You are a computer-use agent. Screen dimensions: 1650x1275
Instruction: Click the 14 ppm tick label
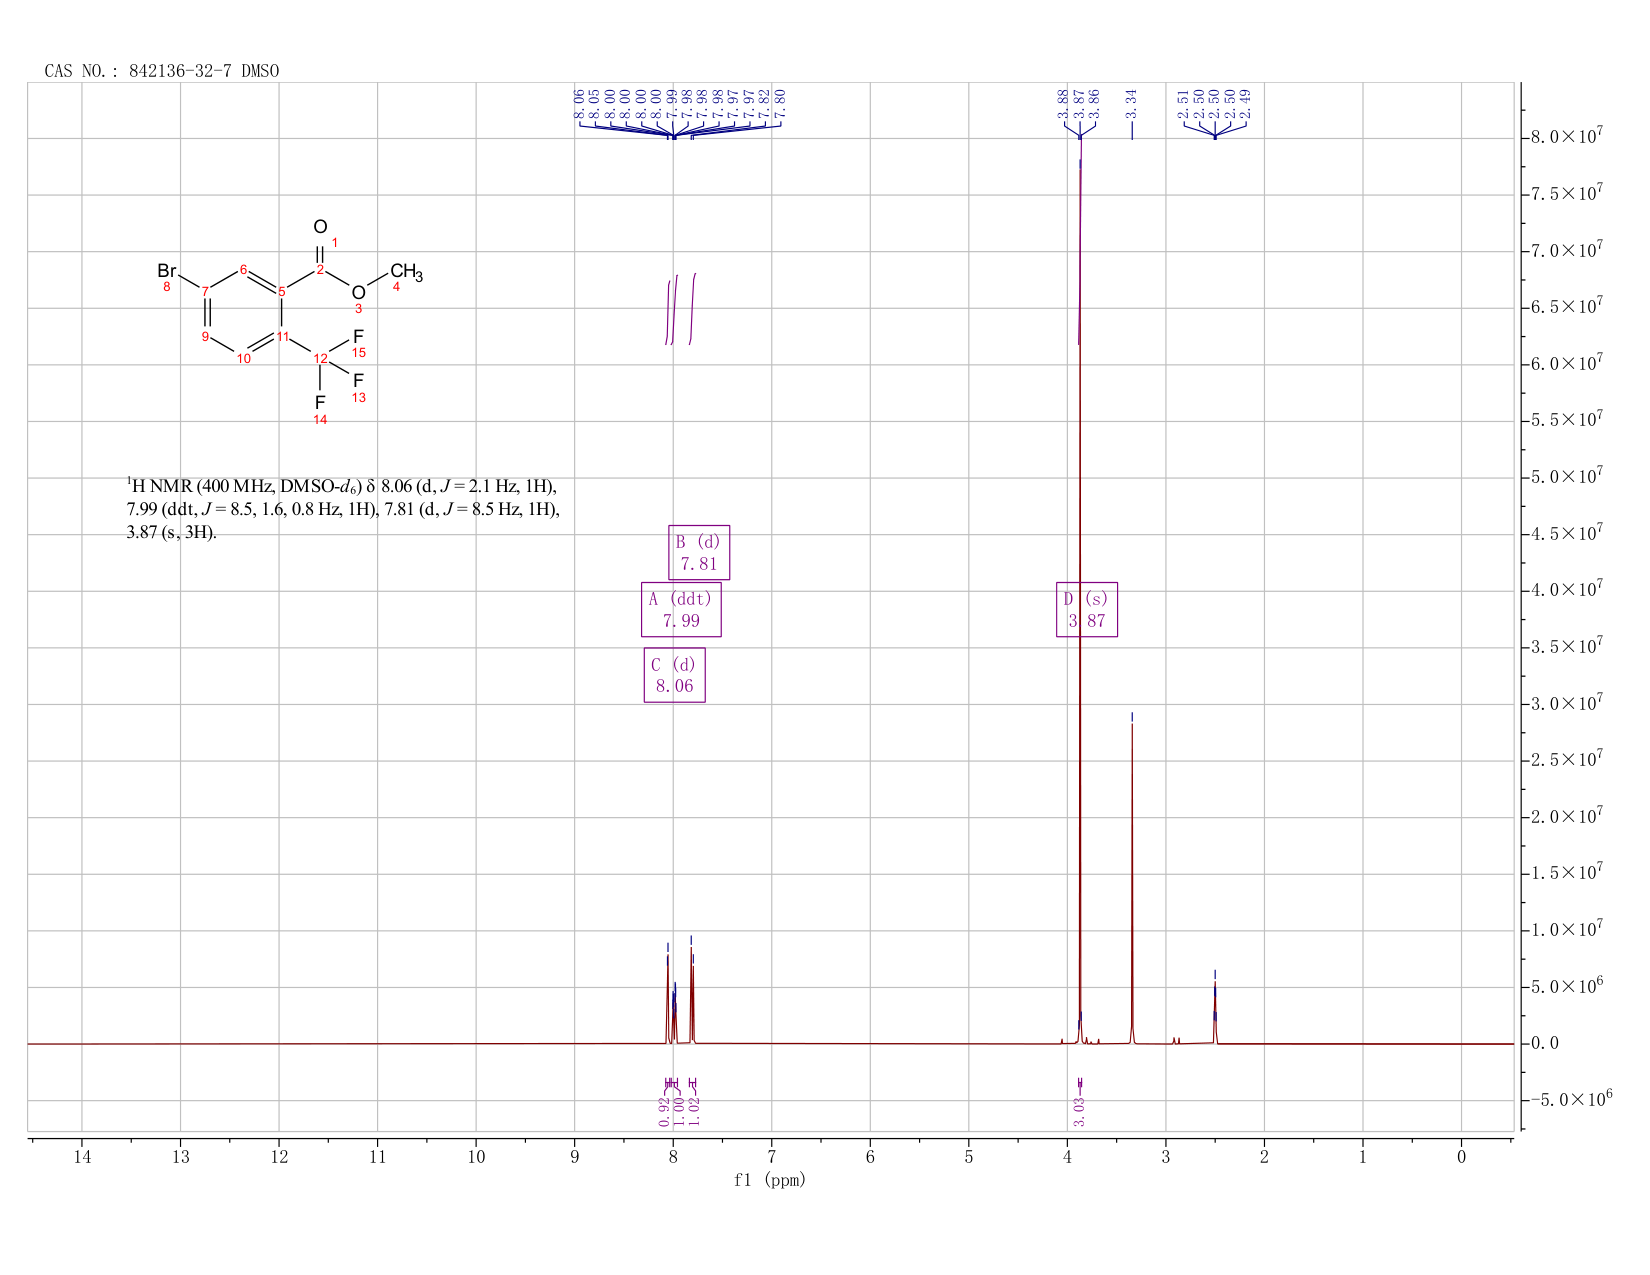pos(82,1157)
